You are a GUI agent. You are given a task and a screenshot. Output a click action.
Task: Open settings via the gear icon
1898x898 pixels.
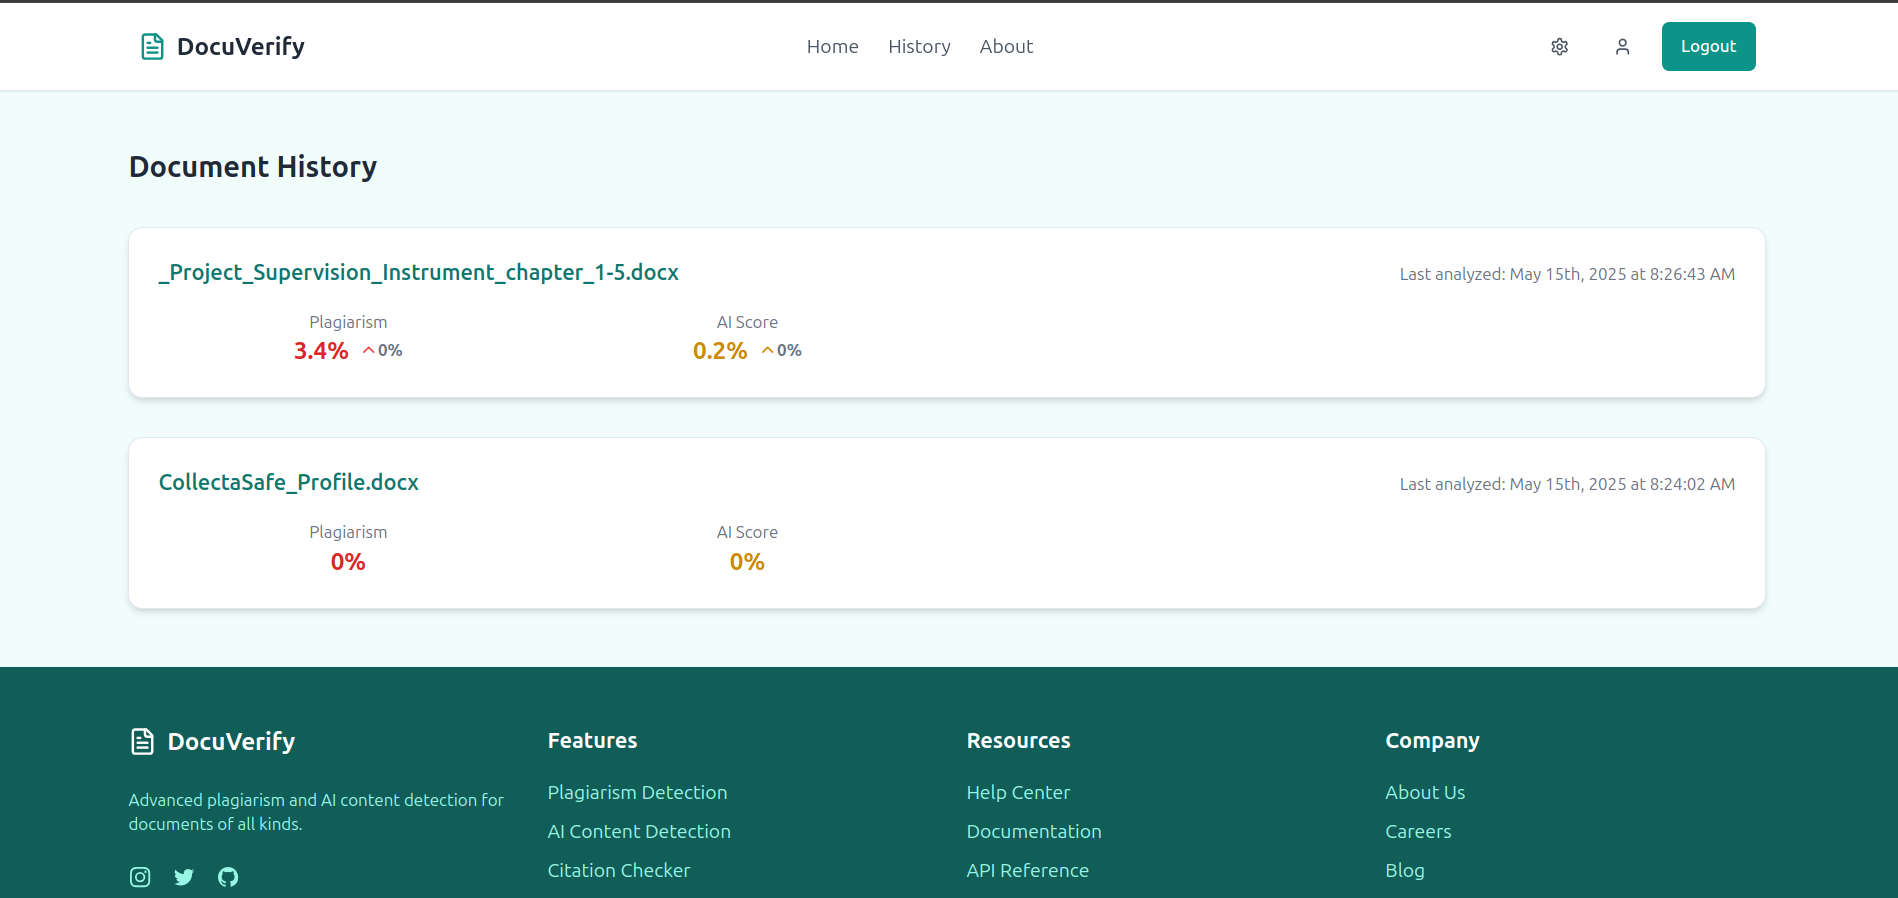point(1559,47)
